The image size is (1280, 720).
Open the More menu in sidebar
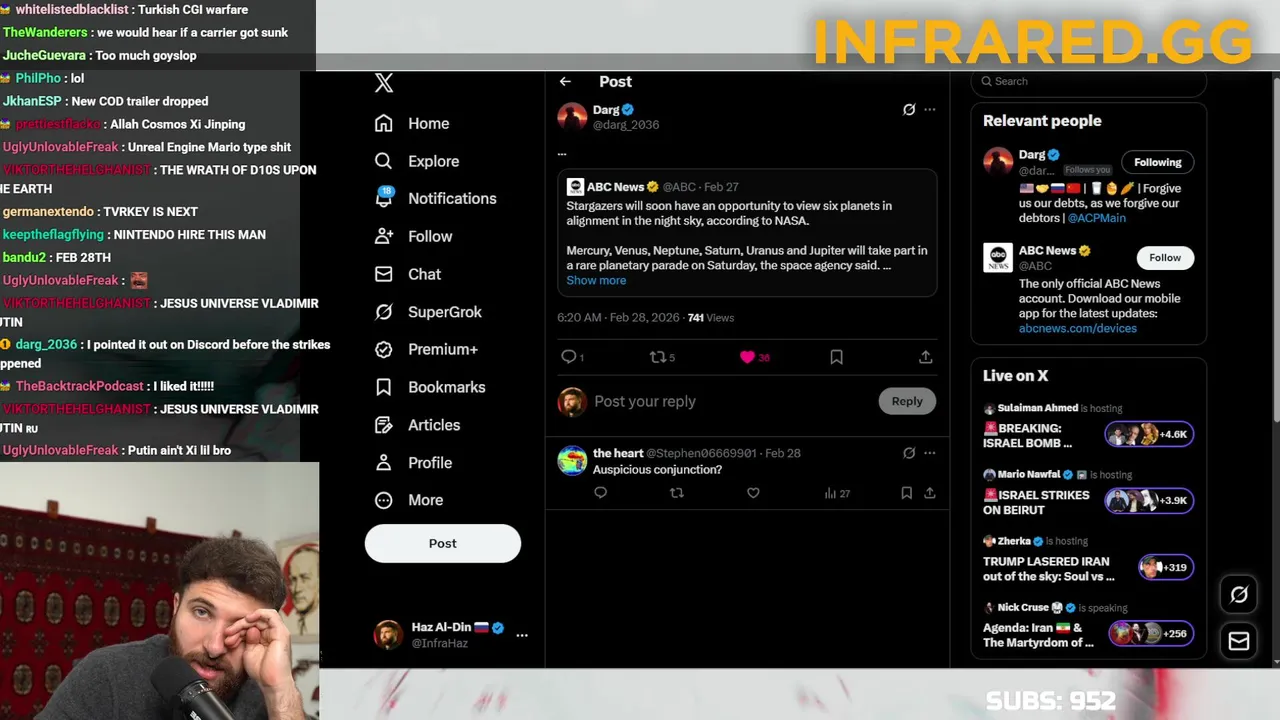pos(409,500)
